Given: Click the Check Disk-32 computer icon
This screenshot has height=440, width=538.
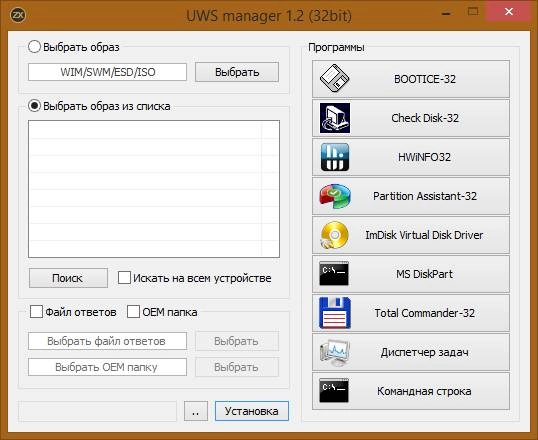Looking at the screenshot, I should [335, 118].
